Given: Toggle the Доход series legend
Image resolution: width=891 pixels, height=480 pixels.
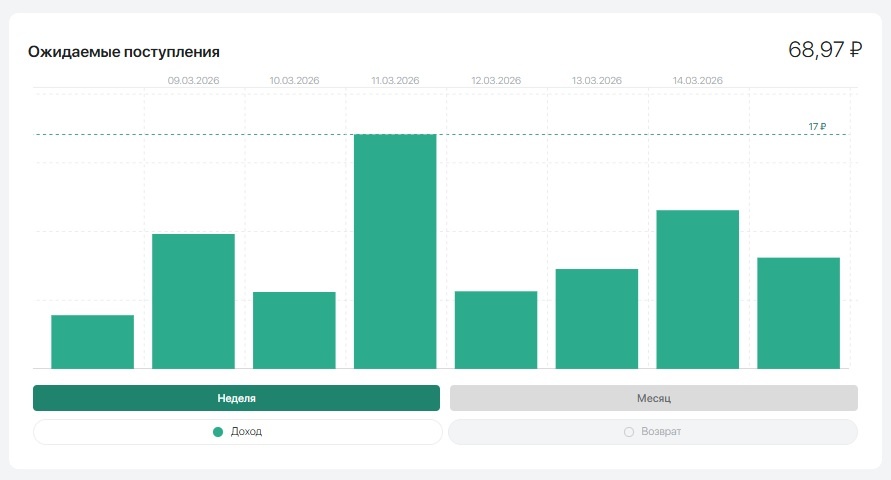Looking at the screenshot, I should [x=238, y=432].
